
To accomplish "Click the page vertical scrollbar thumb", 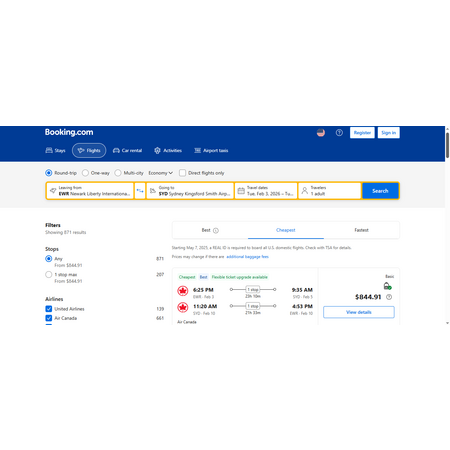I will tap(447, 145).
